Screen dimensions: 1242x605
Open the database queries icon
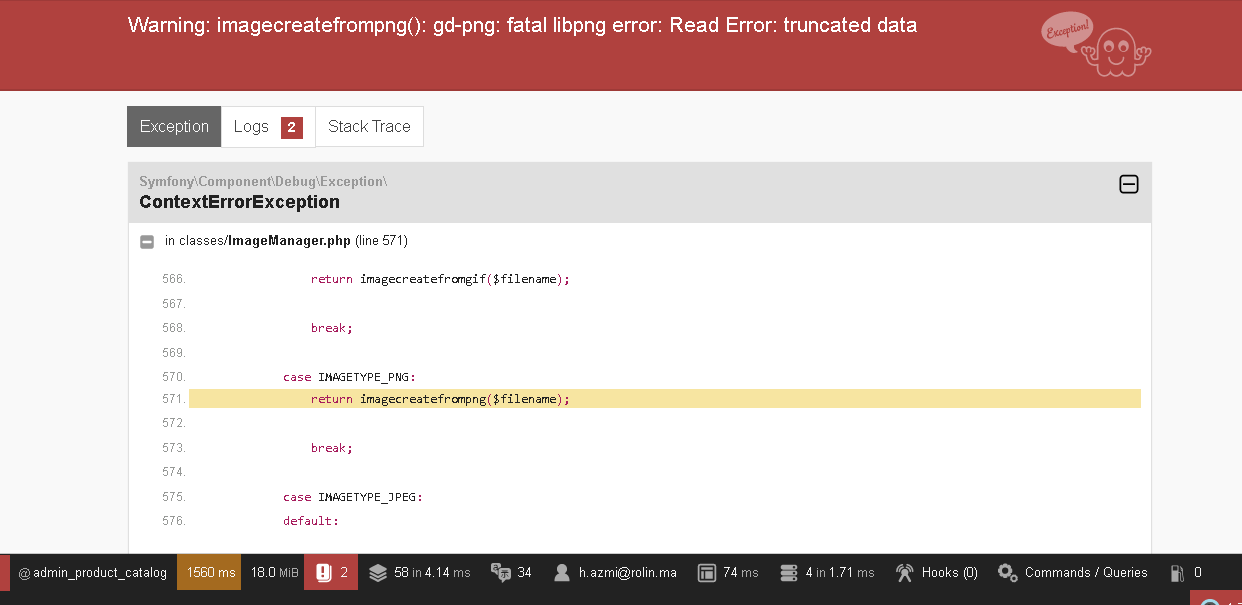coord(788,573)
